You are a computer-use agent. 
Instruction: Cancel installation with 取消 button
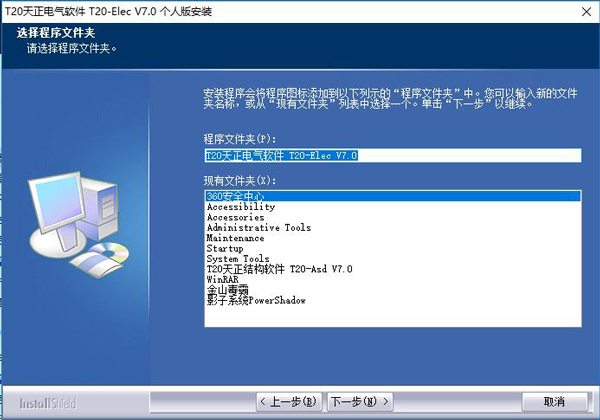(x=554, y=402)
